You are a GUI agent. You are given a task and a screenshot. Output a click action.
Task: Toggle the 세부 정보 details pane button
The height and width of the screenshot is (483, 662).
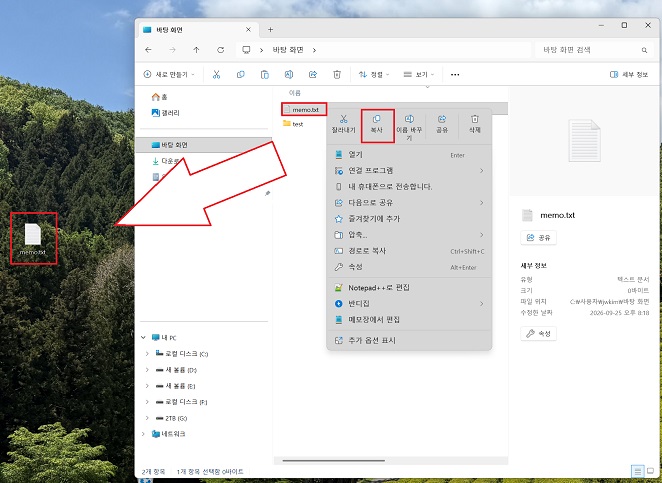629,74
